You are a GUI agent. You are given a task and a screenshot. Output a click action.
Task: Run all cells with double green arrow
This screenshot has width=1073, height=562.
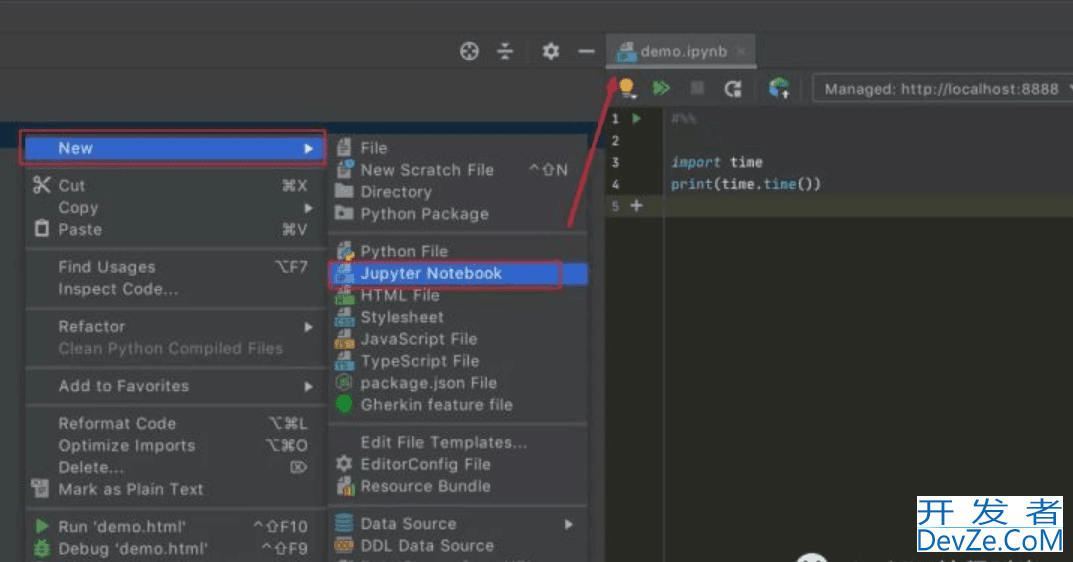pyautogui.click(x=661, y=88)
